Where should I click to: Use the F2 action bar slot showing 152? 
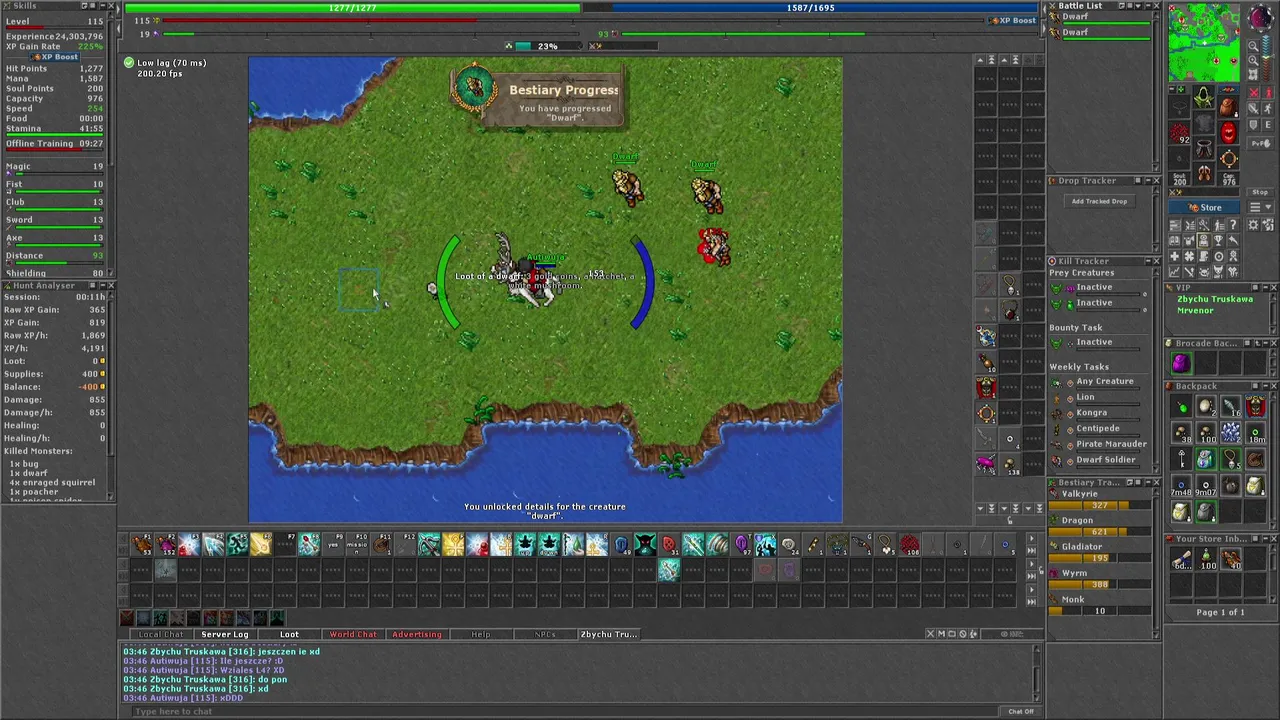pyautogui.click(x=166, y=544)
